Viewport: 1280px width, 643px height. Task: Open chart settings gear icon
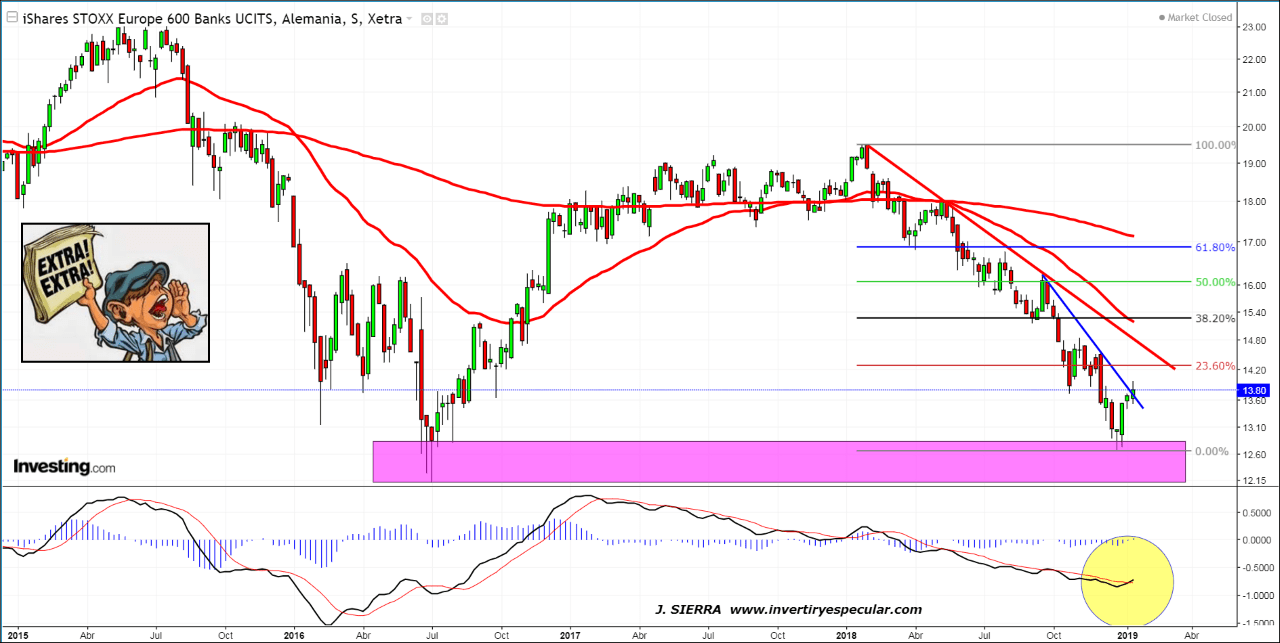442,19
